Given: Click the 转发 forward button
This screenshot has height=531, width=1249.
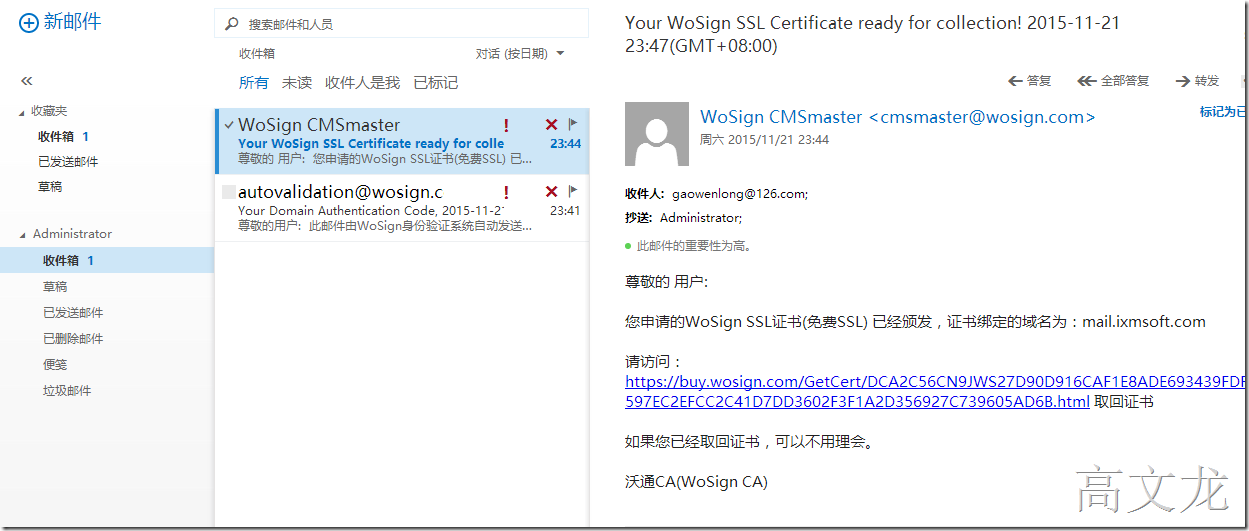Looking at the screenshot, I should coord(1207,81).
